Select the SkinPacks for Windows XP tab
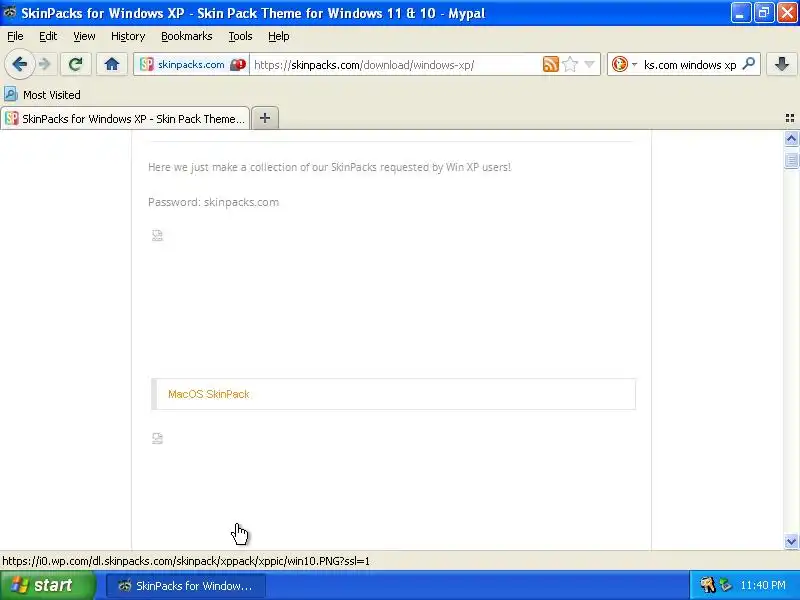 coord(126,119)
